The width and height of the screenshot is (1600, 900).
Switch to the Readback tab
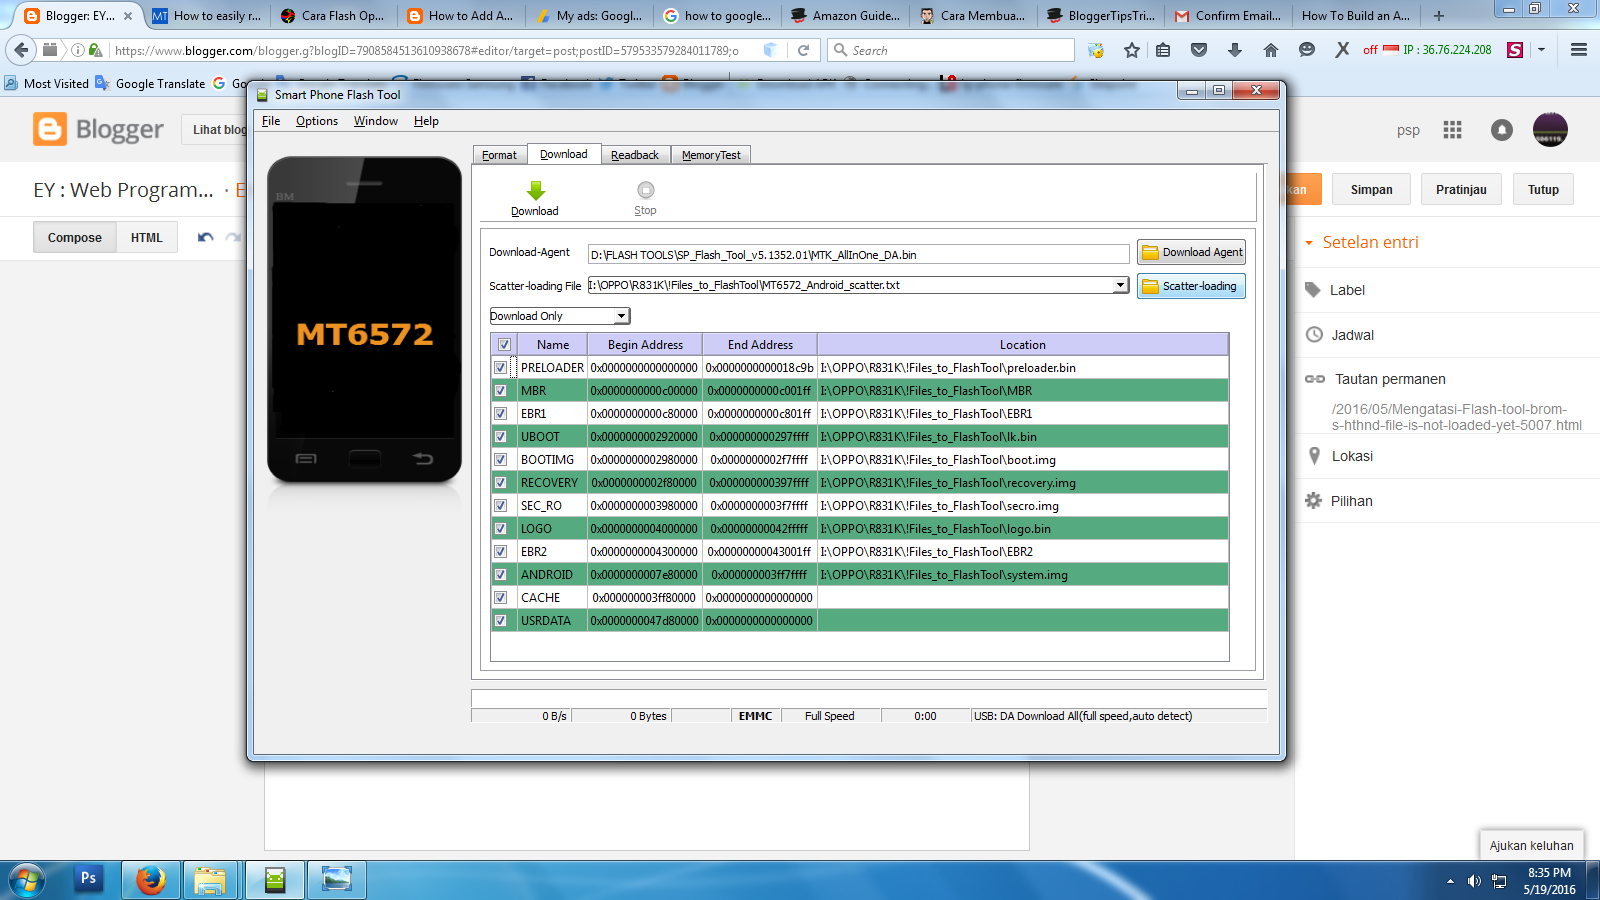pyautogui.click(x=635, y=155)
